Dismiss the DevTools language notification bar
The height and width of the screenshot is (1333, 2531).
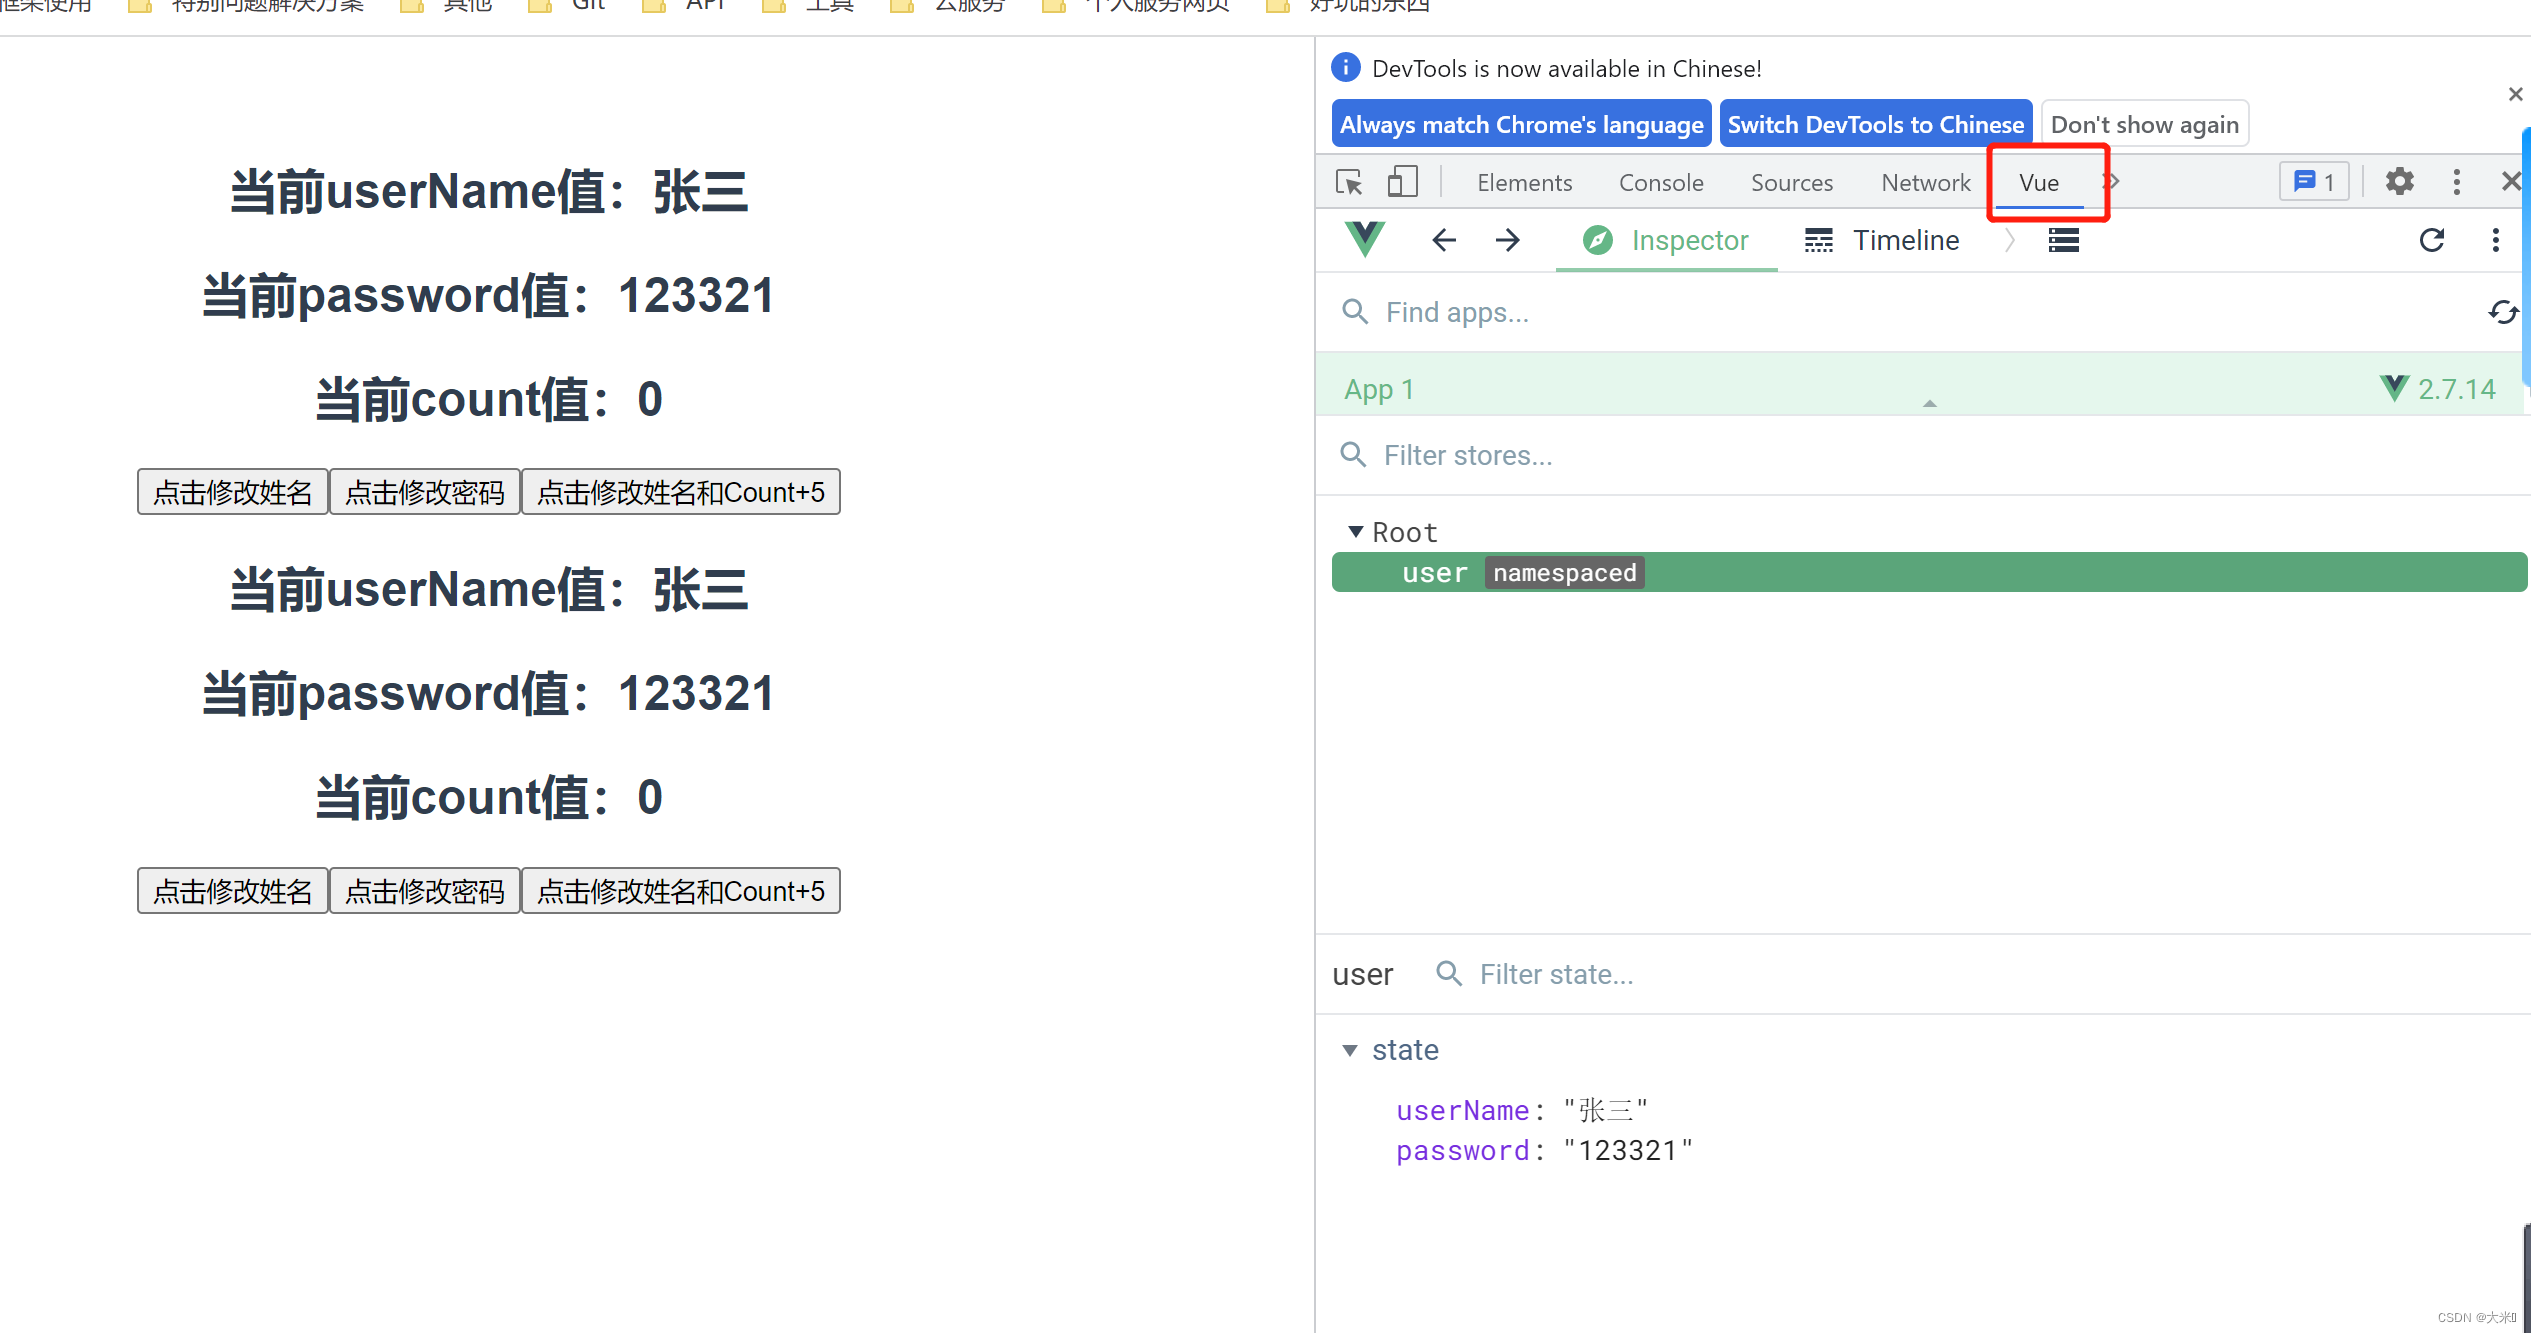coord(2515,94)
